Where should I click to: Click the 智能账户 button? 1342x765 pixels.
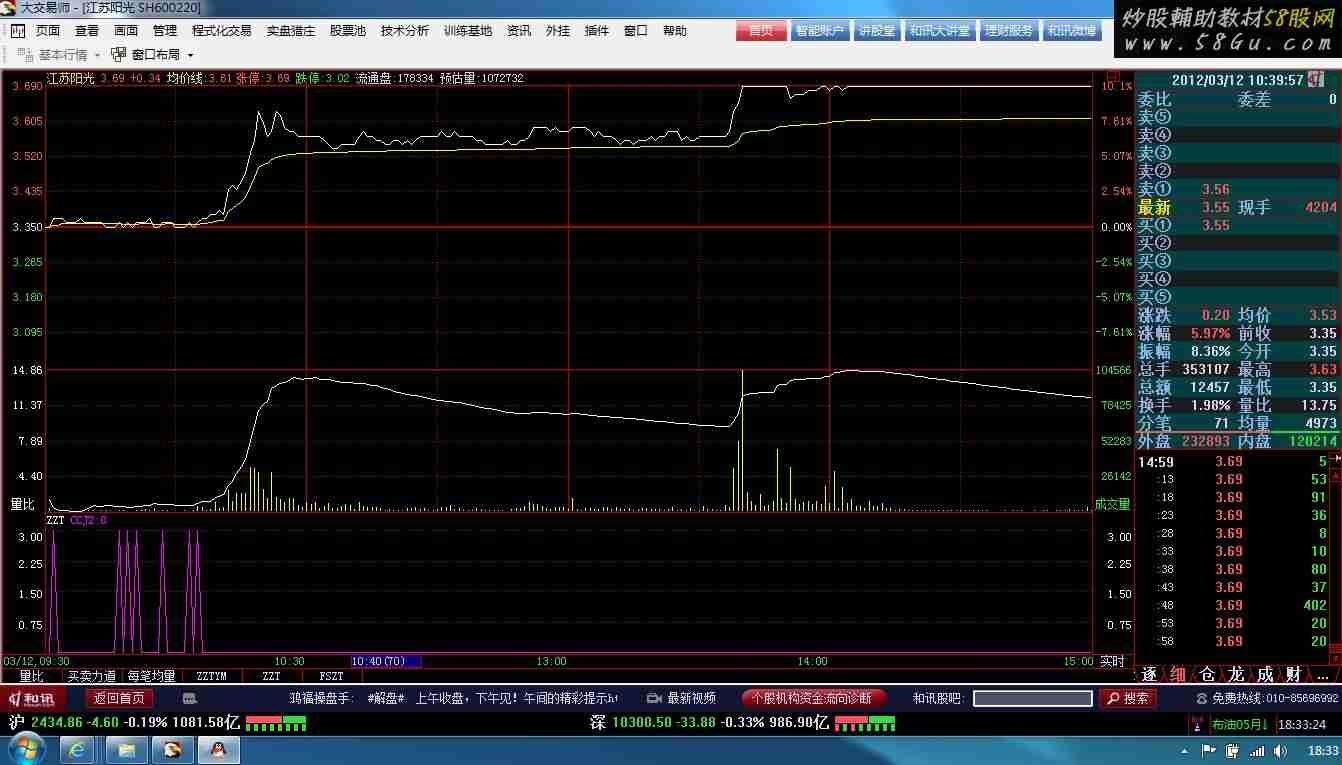coord(819,31)
